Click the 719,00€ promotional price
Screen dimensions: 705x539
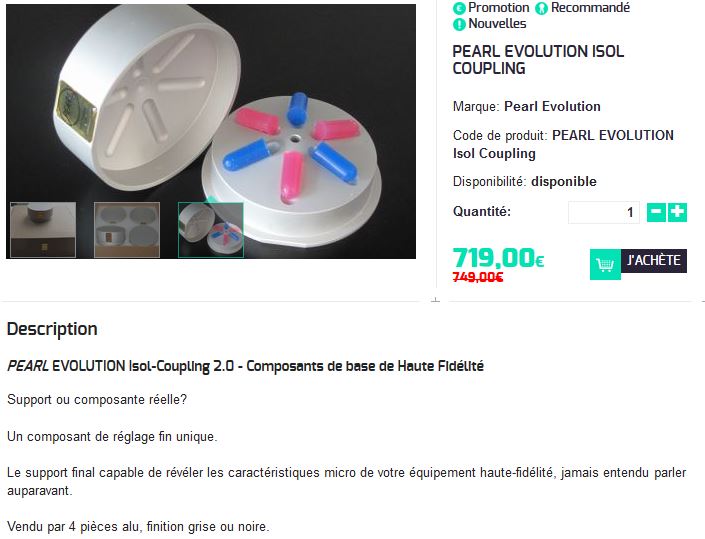(x=498, y=258)
